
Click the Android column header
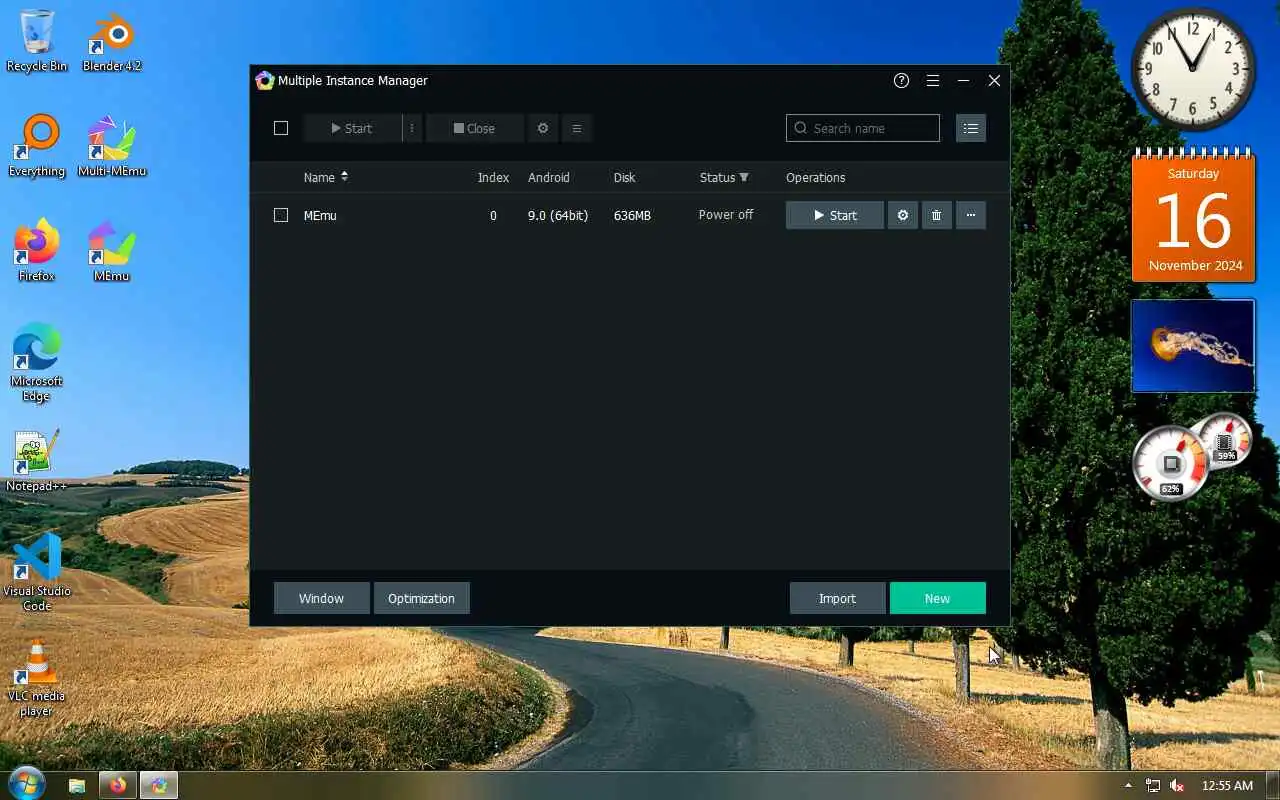549,177
